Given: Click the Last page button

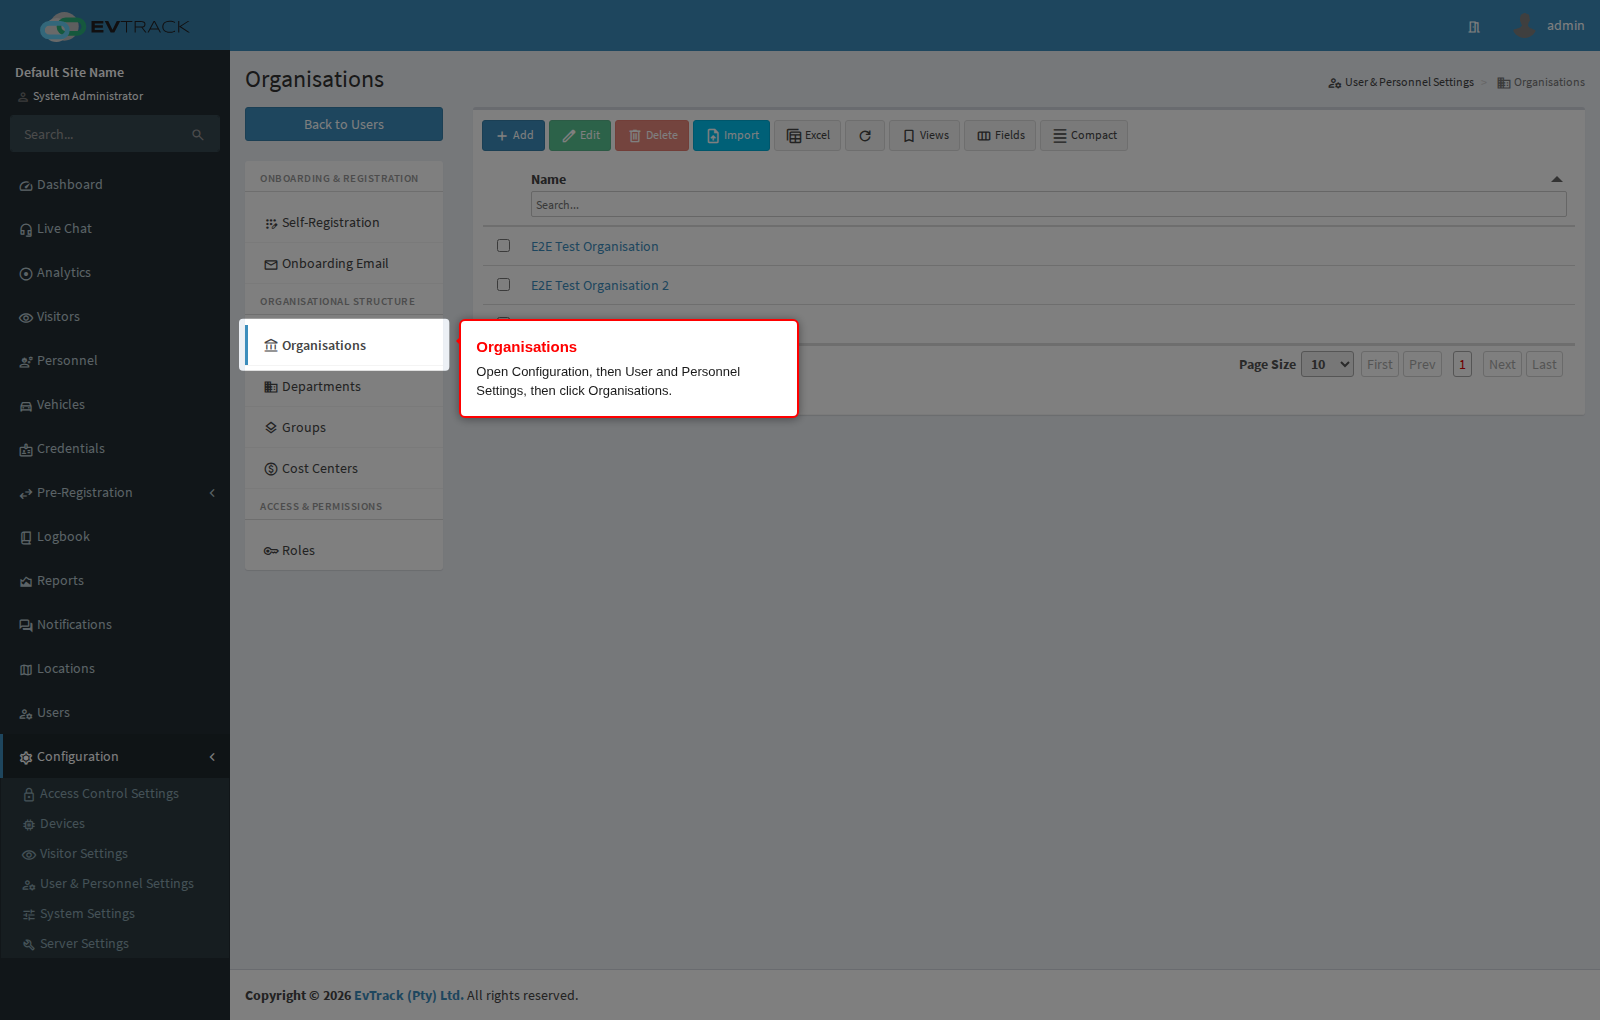Looking at the screenshot, I should coord(1544,365).
